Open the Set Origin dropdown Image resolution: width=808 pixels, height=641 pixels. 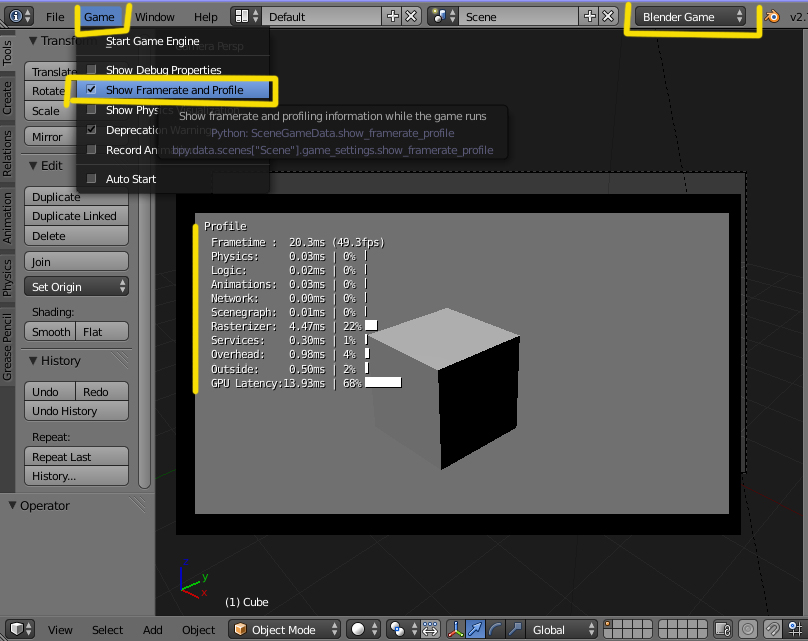(x=76, y=286)
